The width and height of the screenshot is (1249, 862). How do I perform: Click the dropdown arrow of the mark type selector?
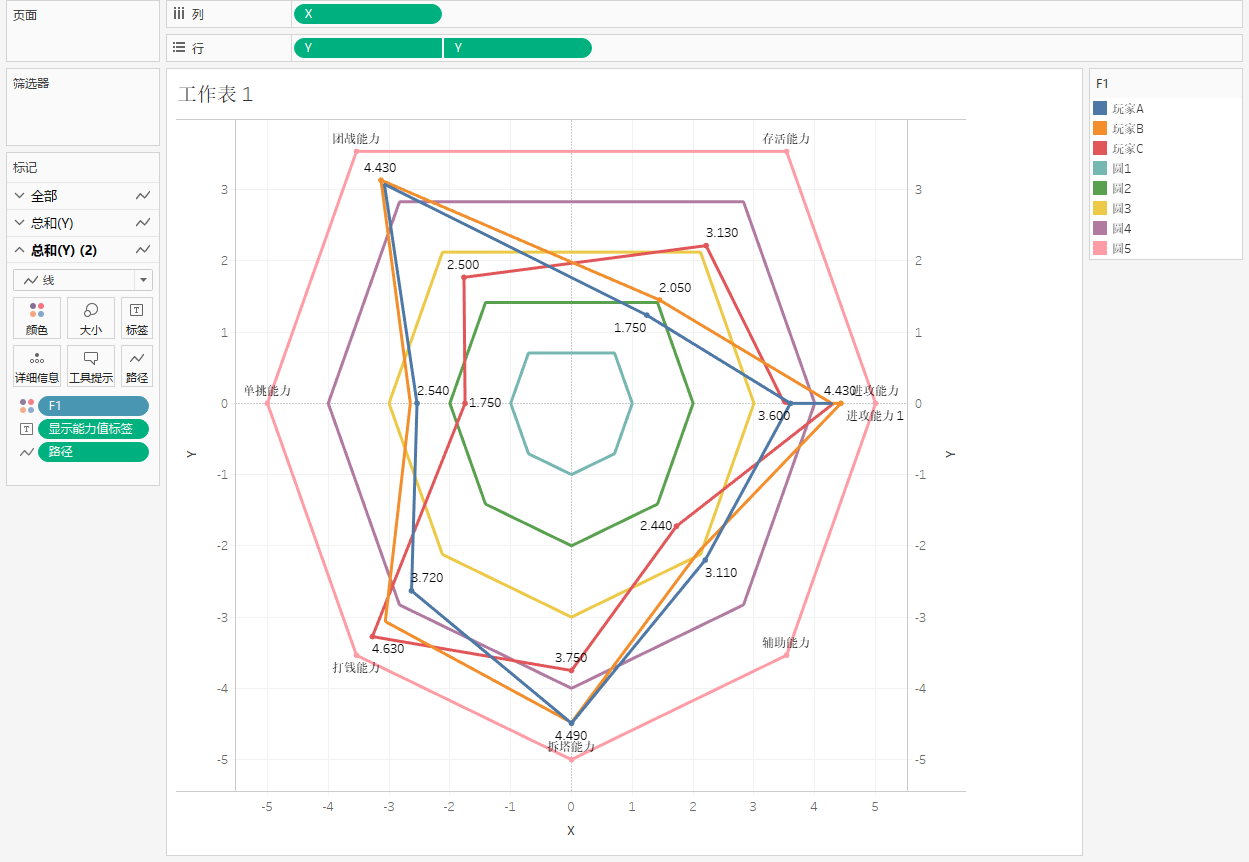[143, 280]
